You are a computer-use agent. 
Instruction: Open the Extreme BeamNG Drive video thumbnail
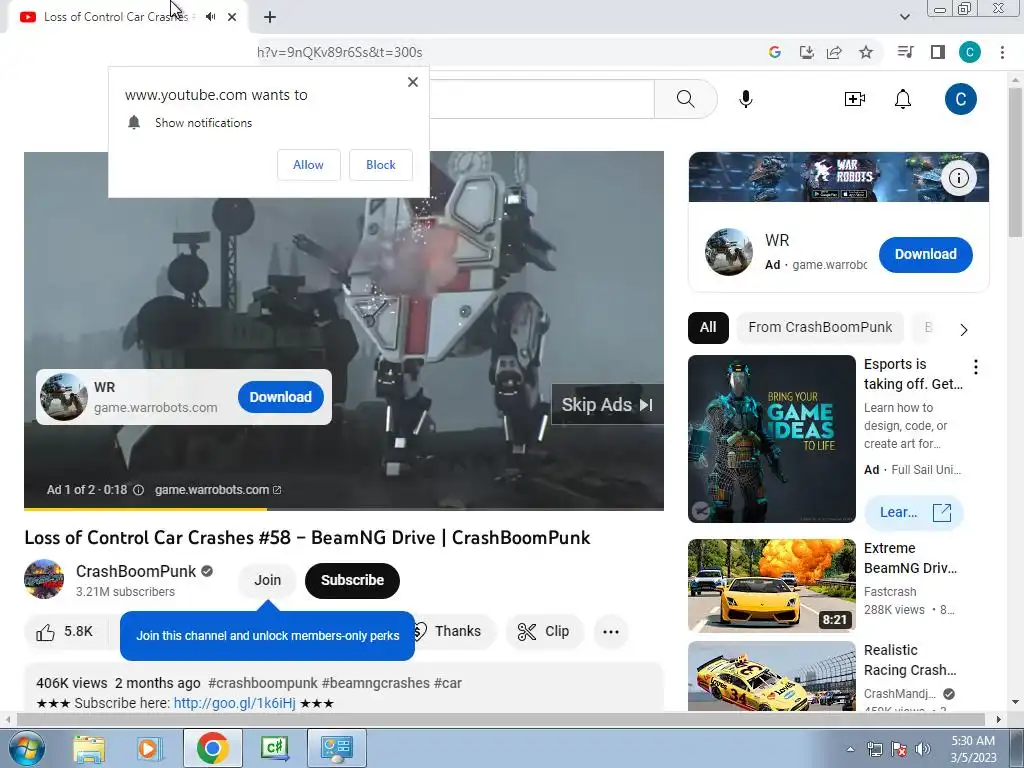pyautogui.click(x=772, y=586)
